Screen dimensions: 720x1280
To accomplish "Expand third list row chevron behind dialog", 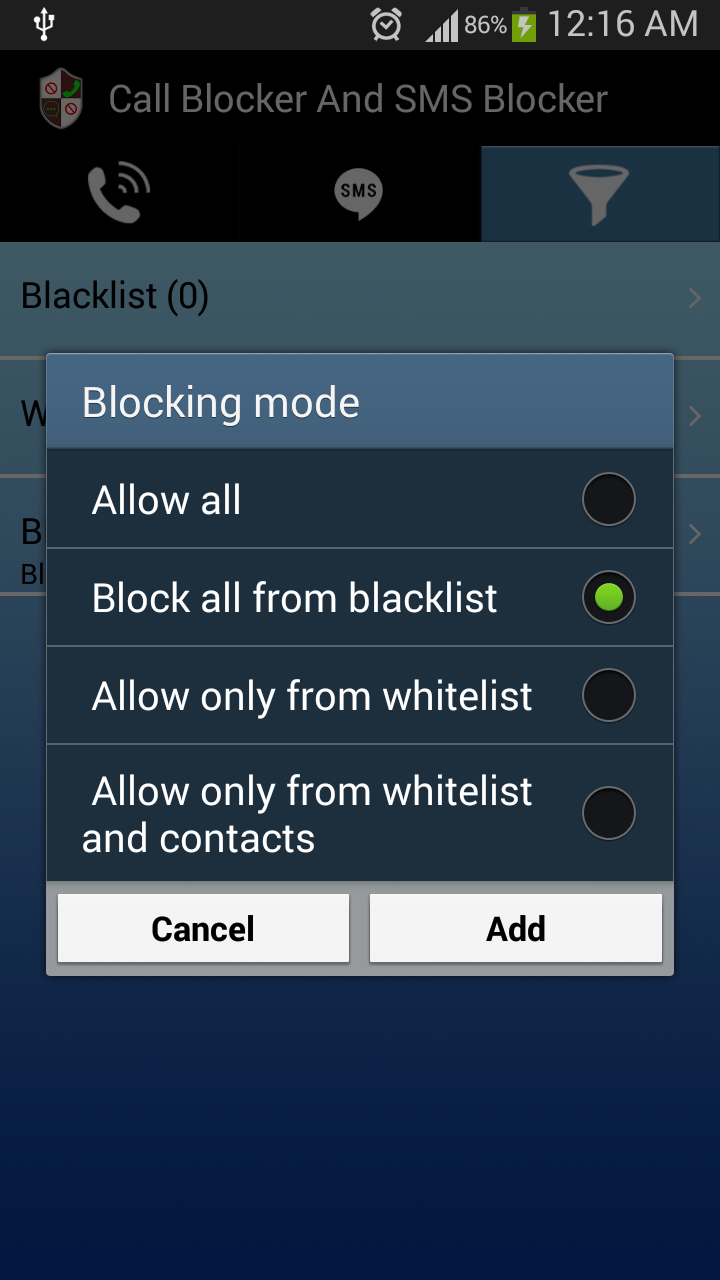I will coord(695,534).
